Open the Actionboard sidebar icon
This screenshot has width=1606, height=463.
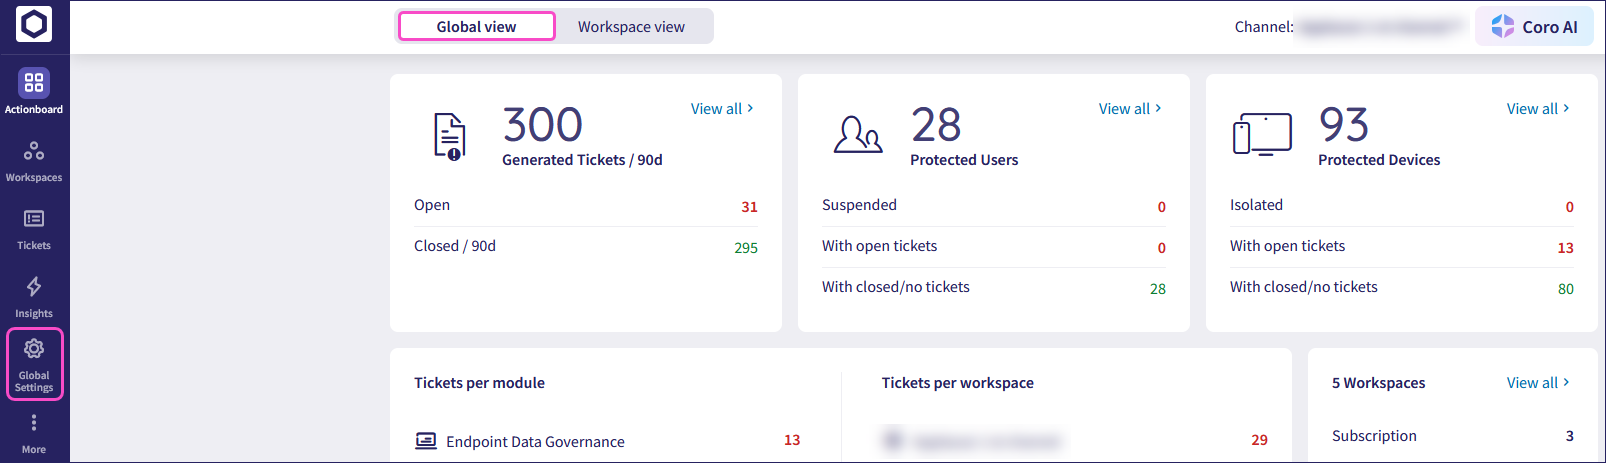pyautogui.click(x=34, y=83)
